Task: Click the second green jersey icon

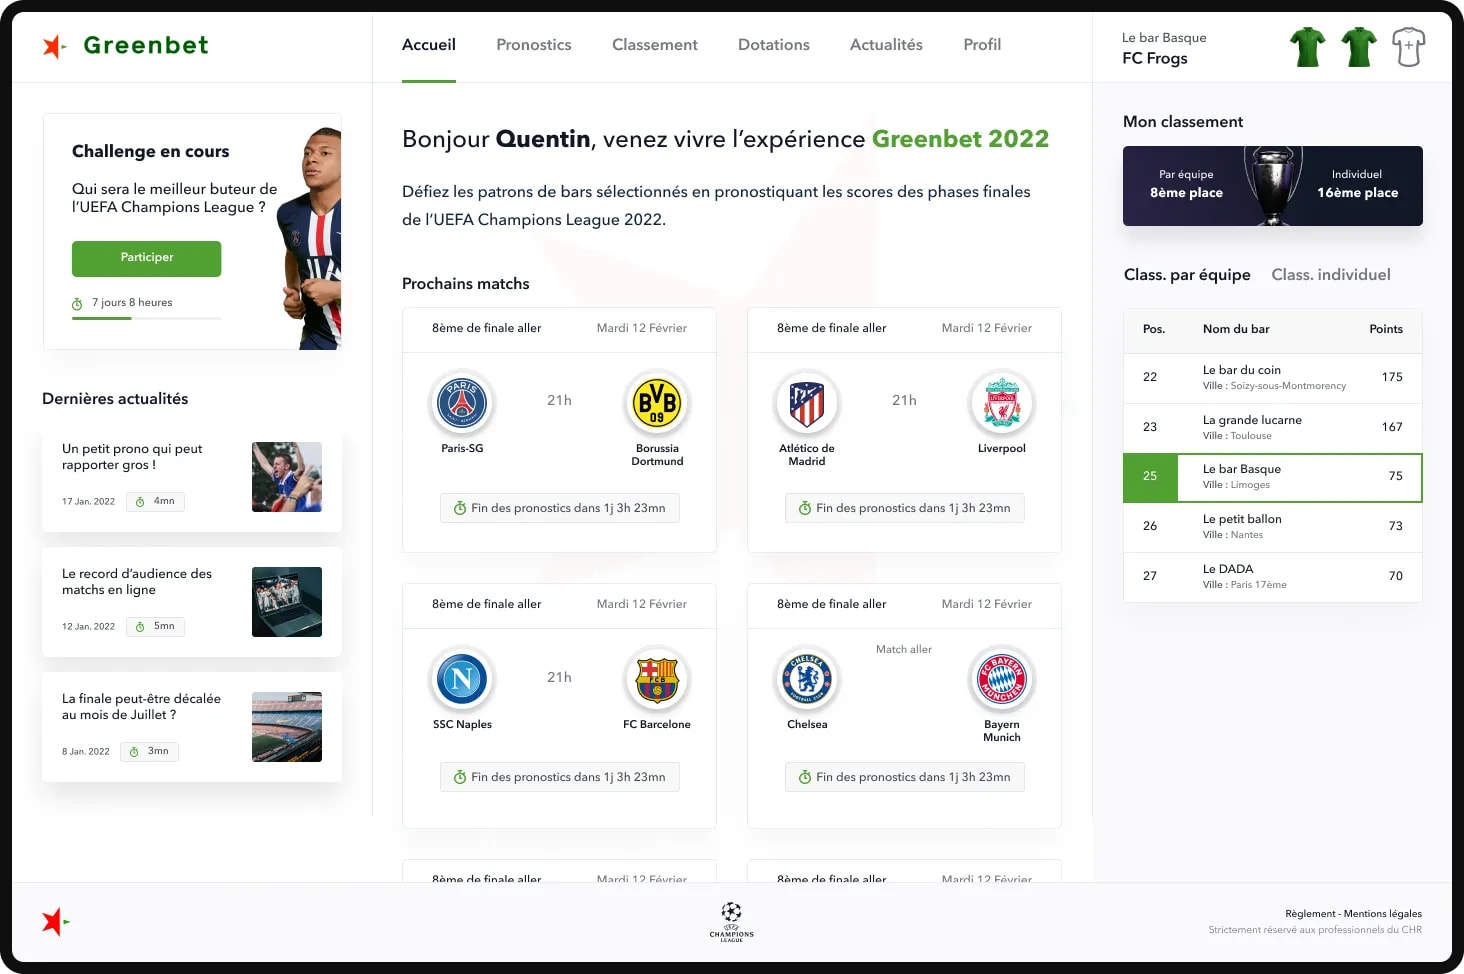Action: pos(1358,47)
